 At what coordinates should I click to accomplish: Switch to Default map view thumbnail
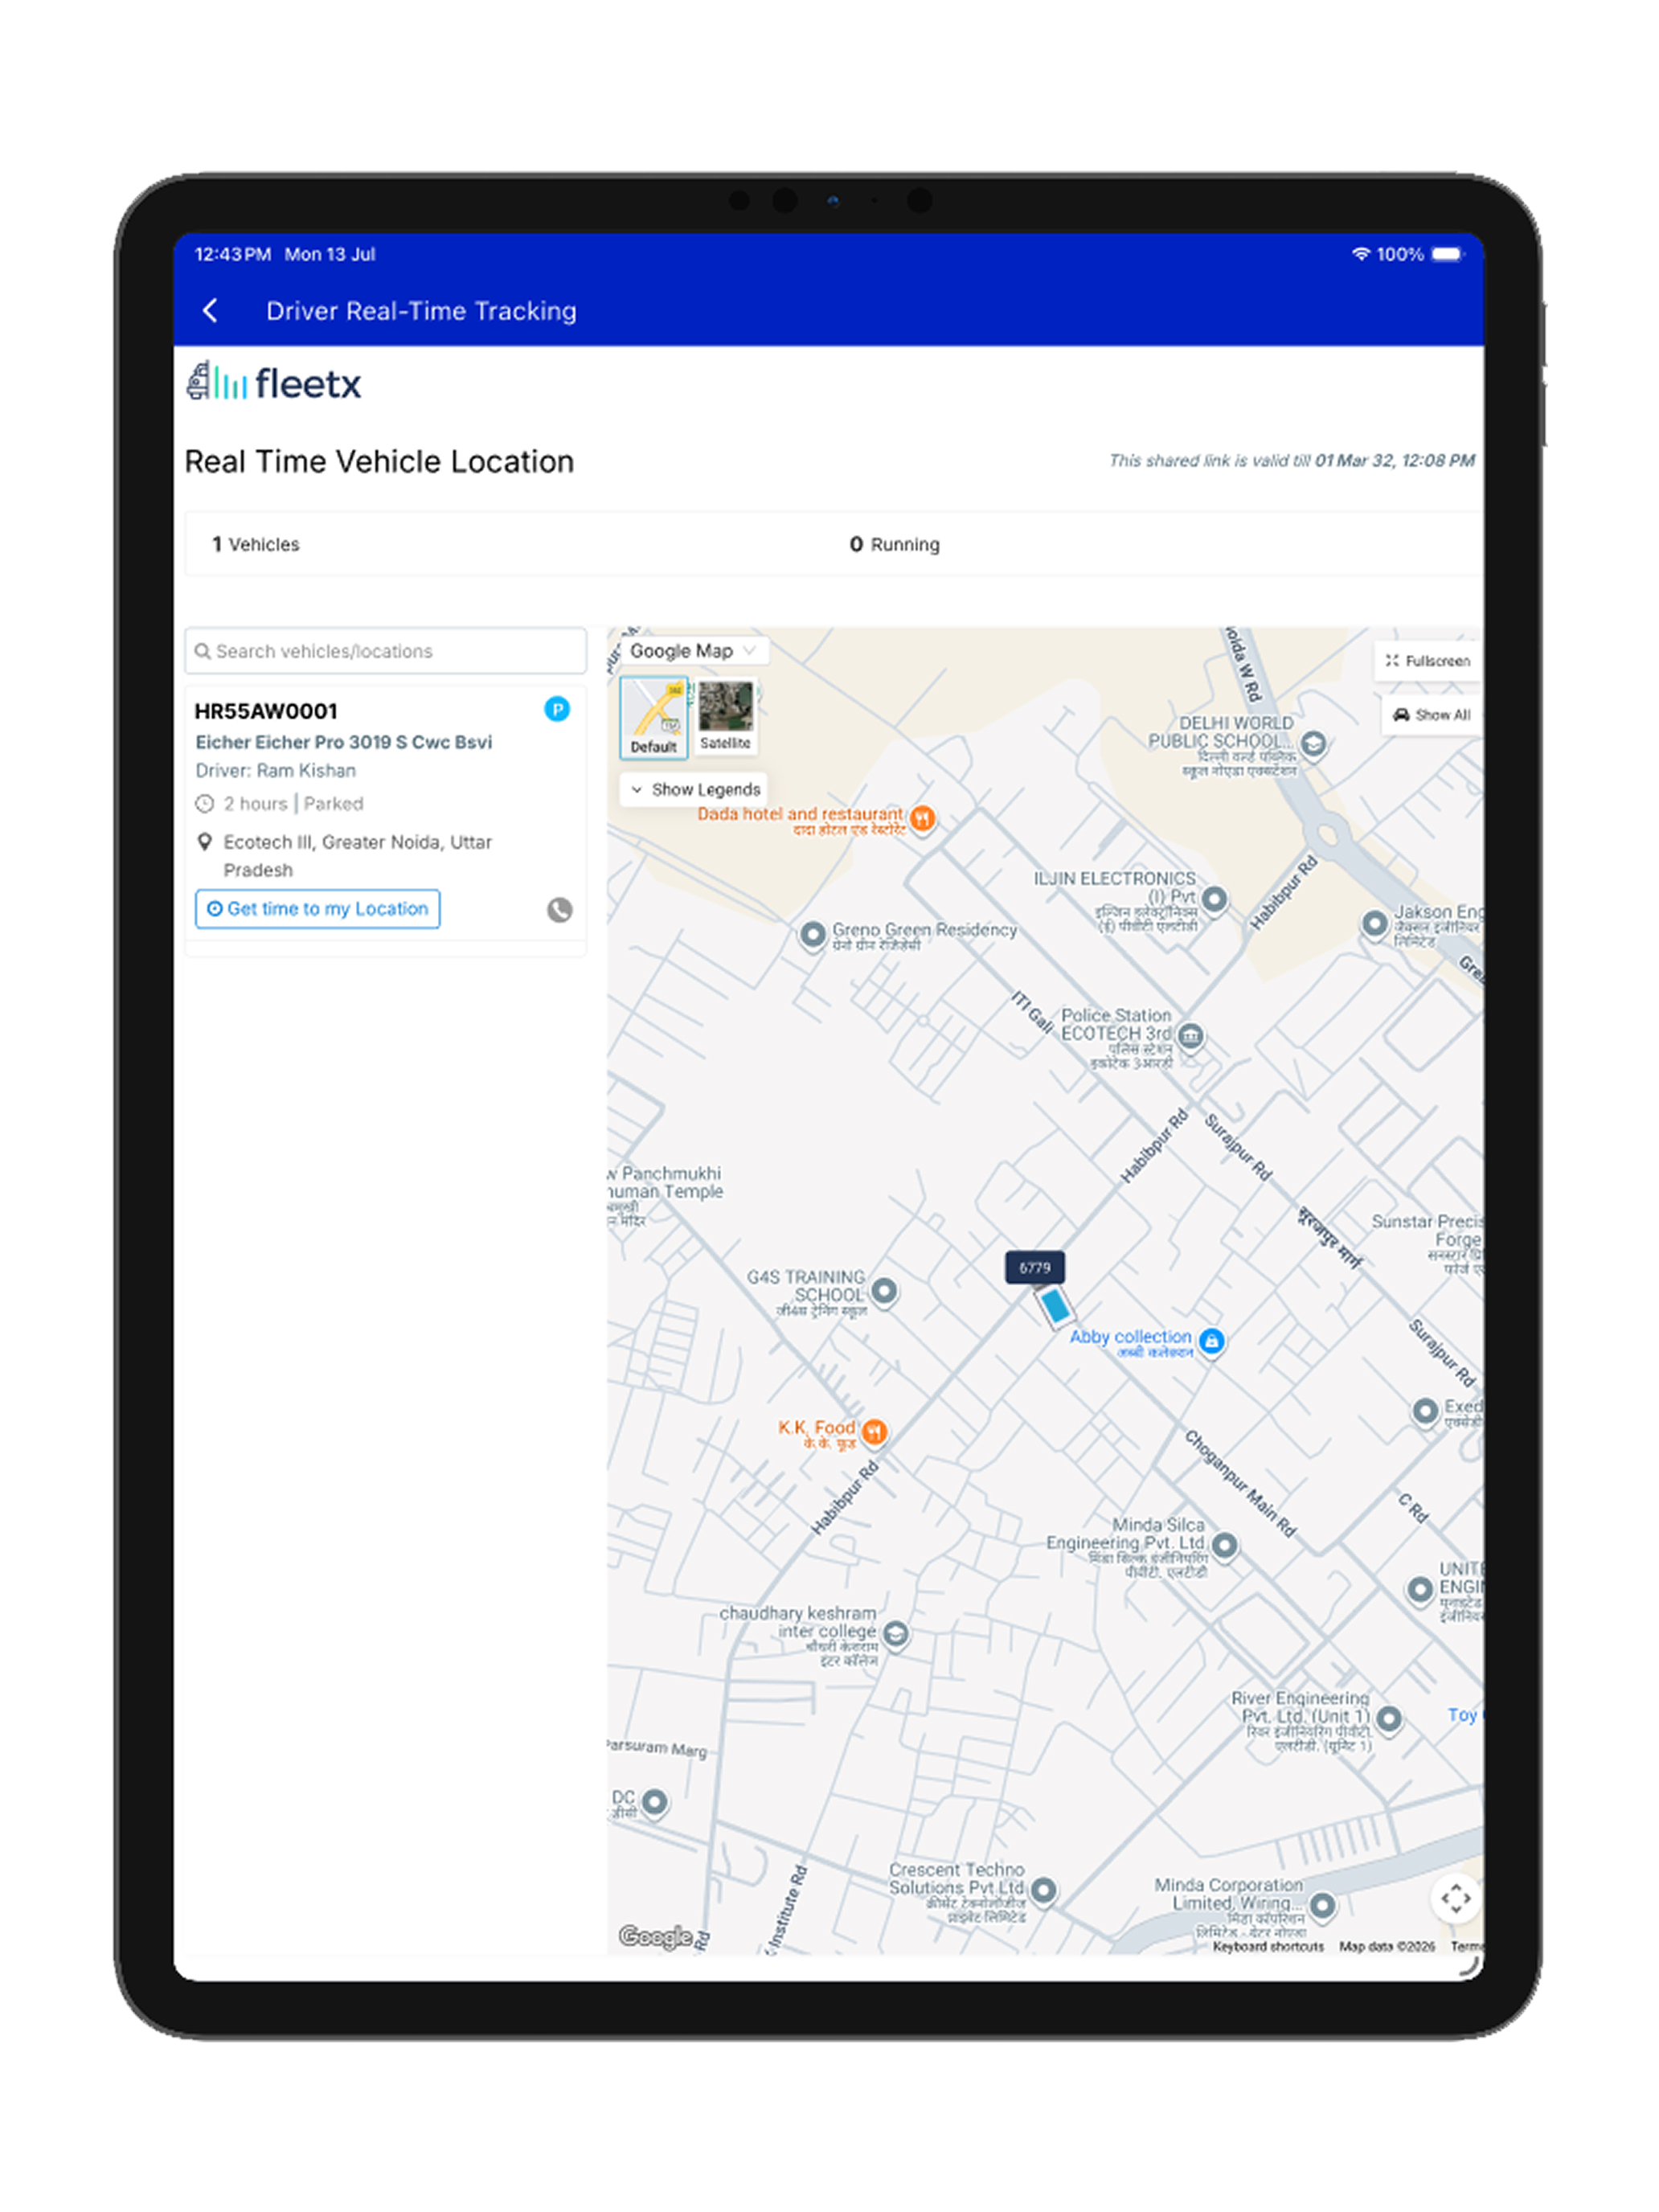(x=654, y=717)
